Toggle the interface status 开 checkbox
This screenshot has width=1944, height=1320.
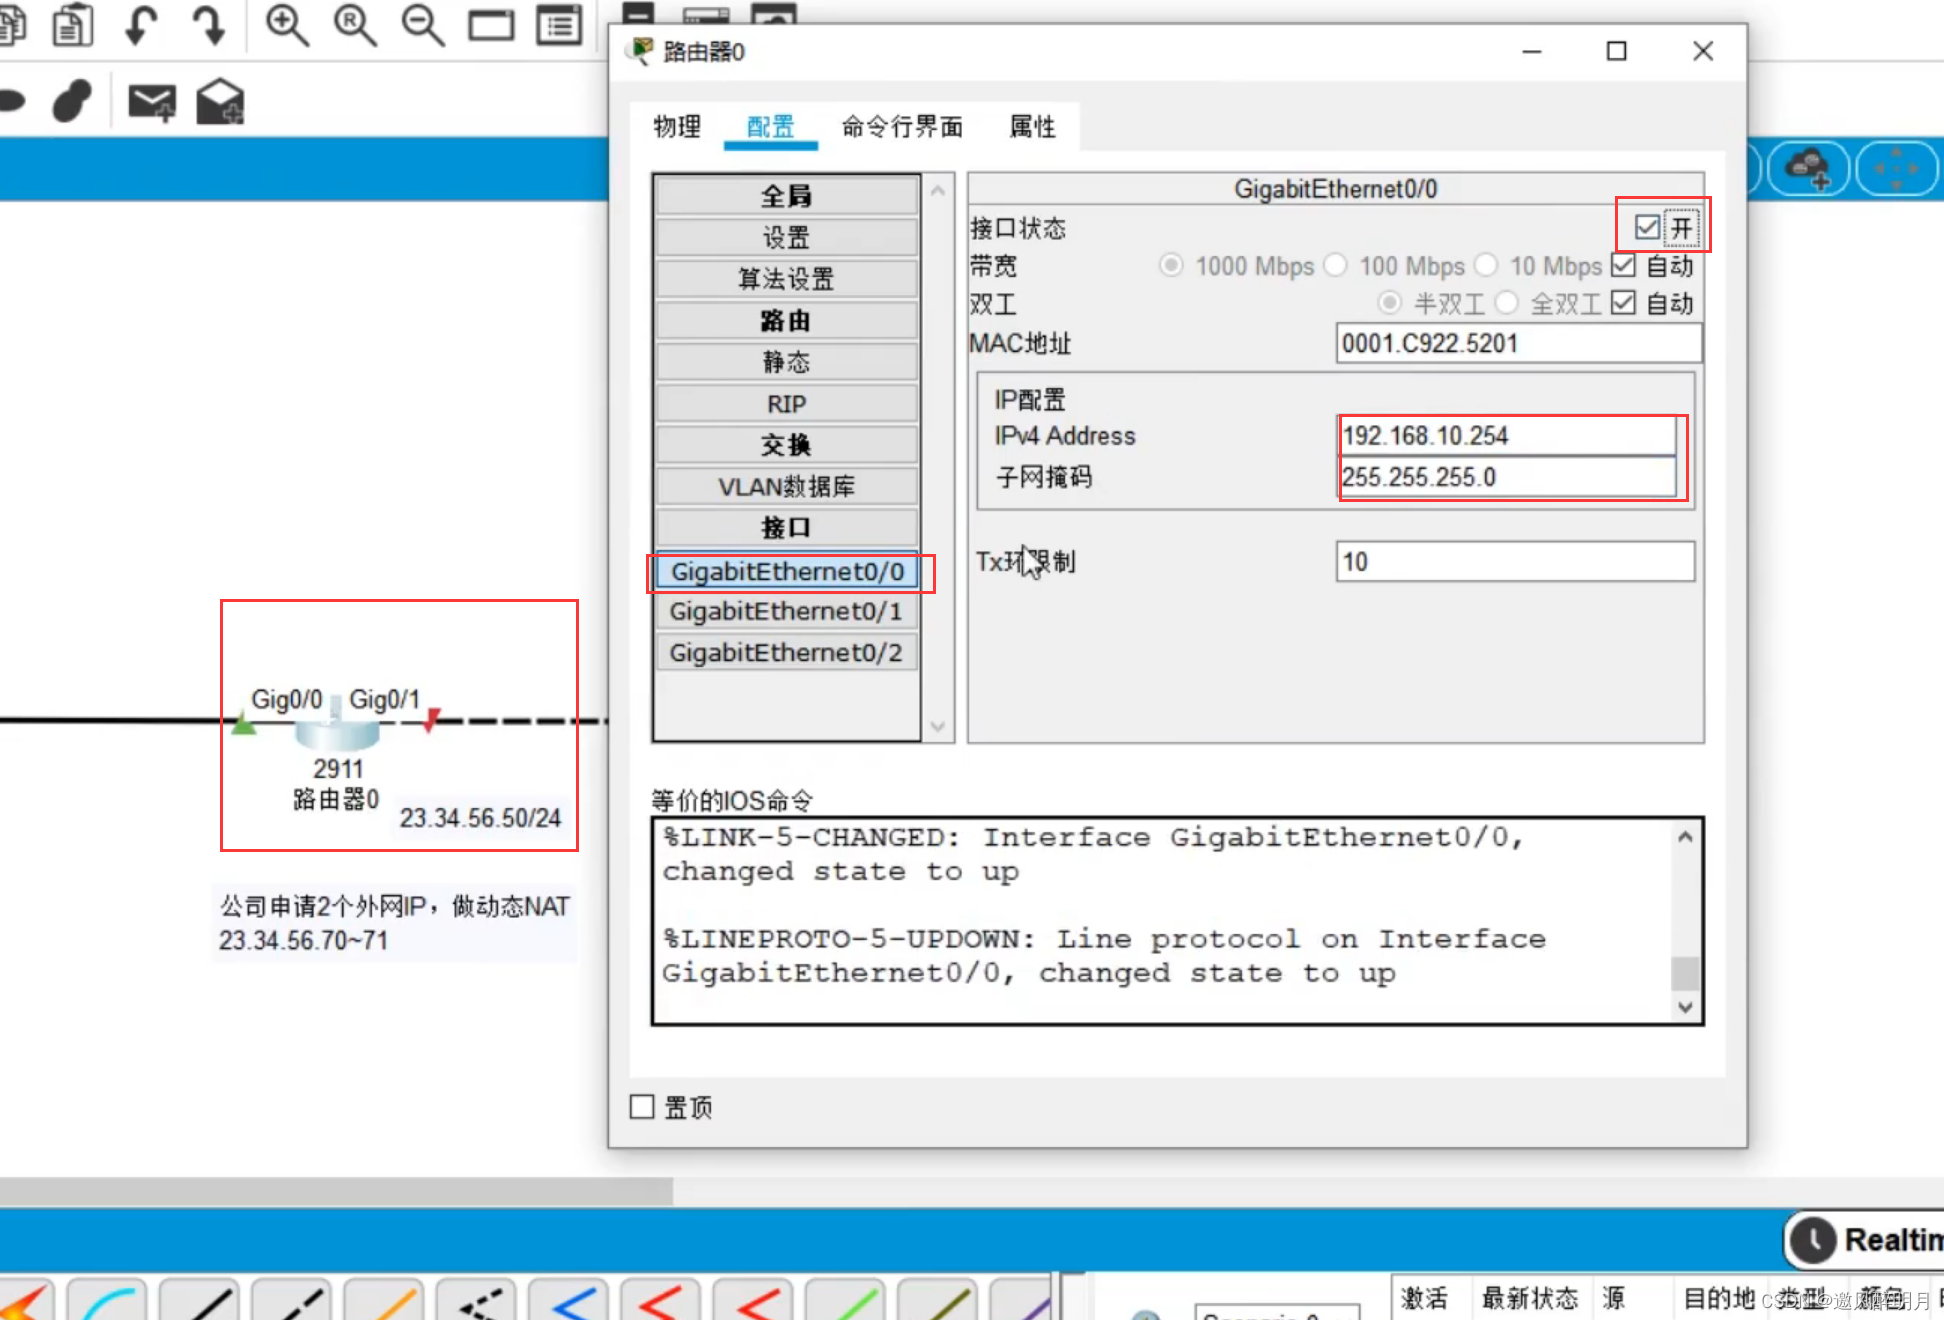1647,227
